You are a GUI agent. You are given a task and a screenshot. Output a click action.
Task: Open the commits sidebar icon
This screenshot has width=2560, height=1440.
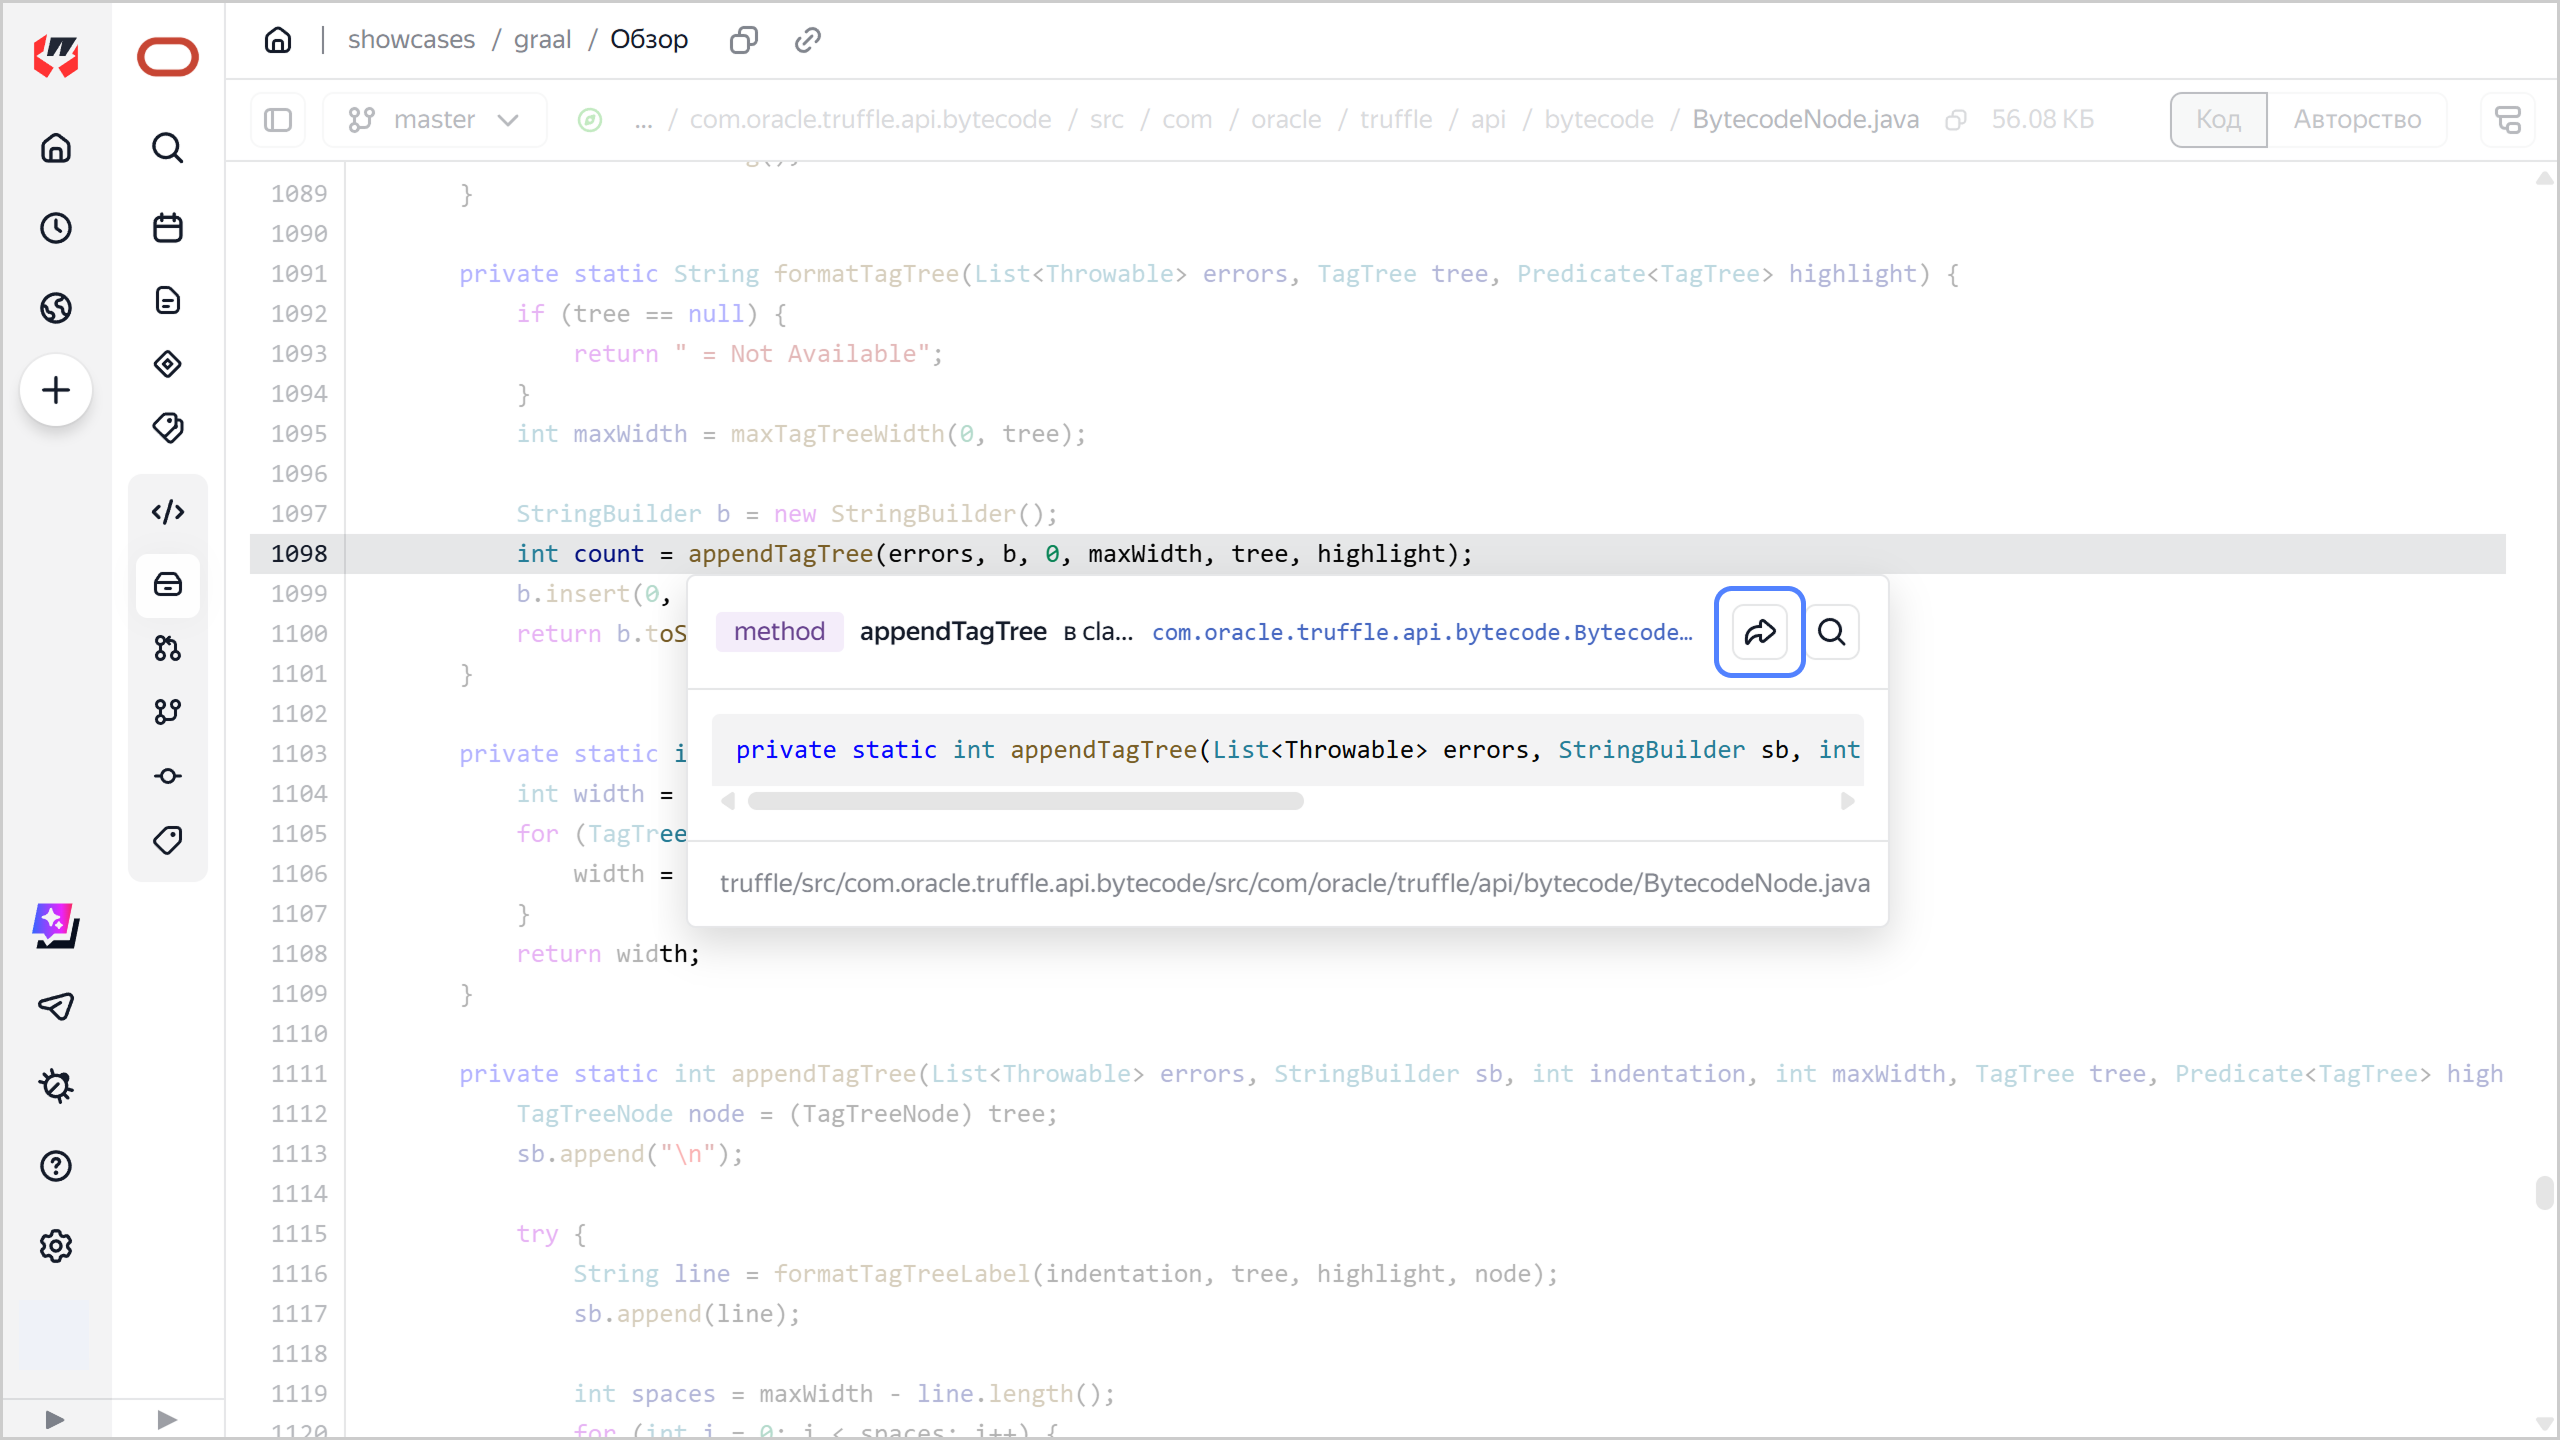(x=167, y=776)
